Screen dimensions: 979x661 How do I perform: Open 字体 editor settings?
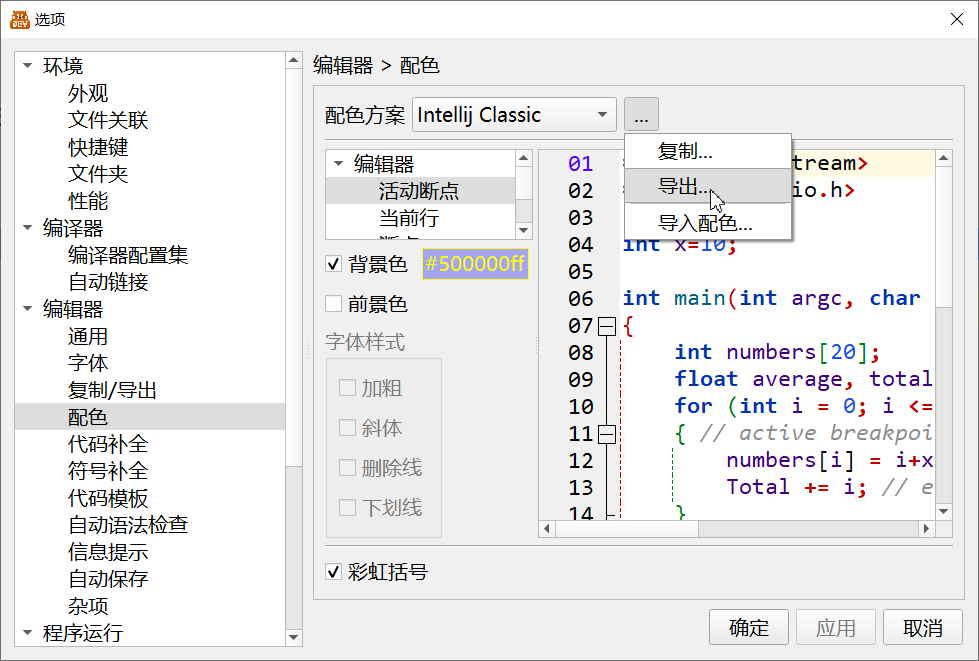[x=88, y=363]
